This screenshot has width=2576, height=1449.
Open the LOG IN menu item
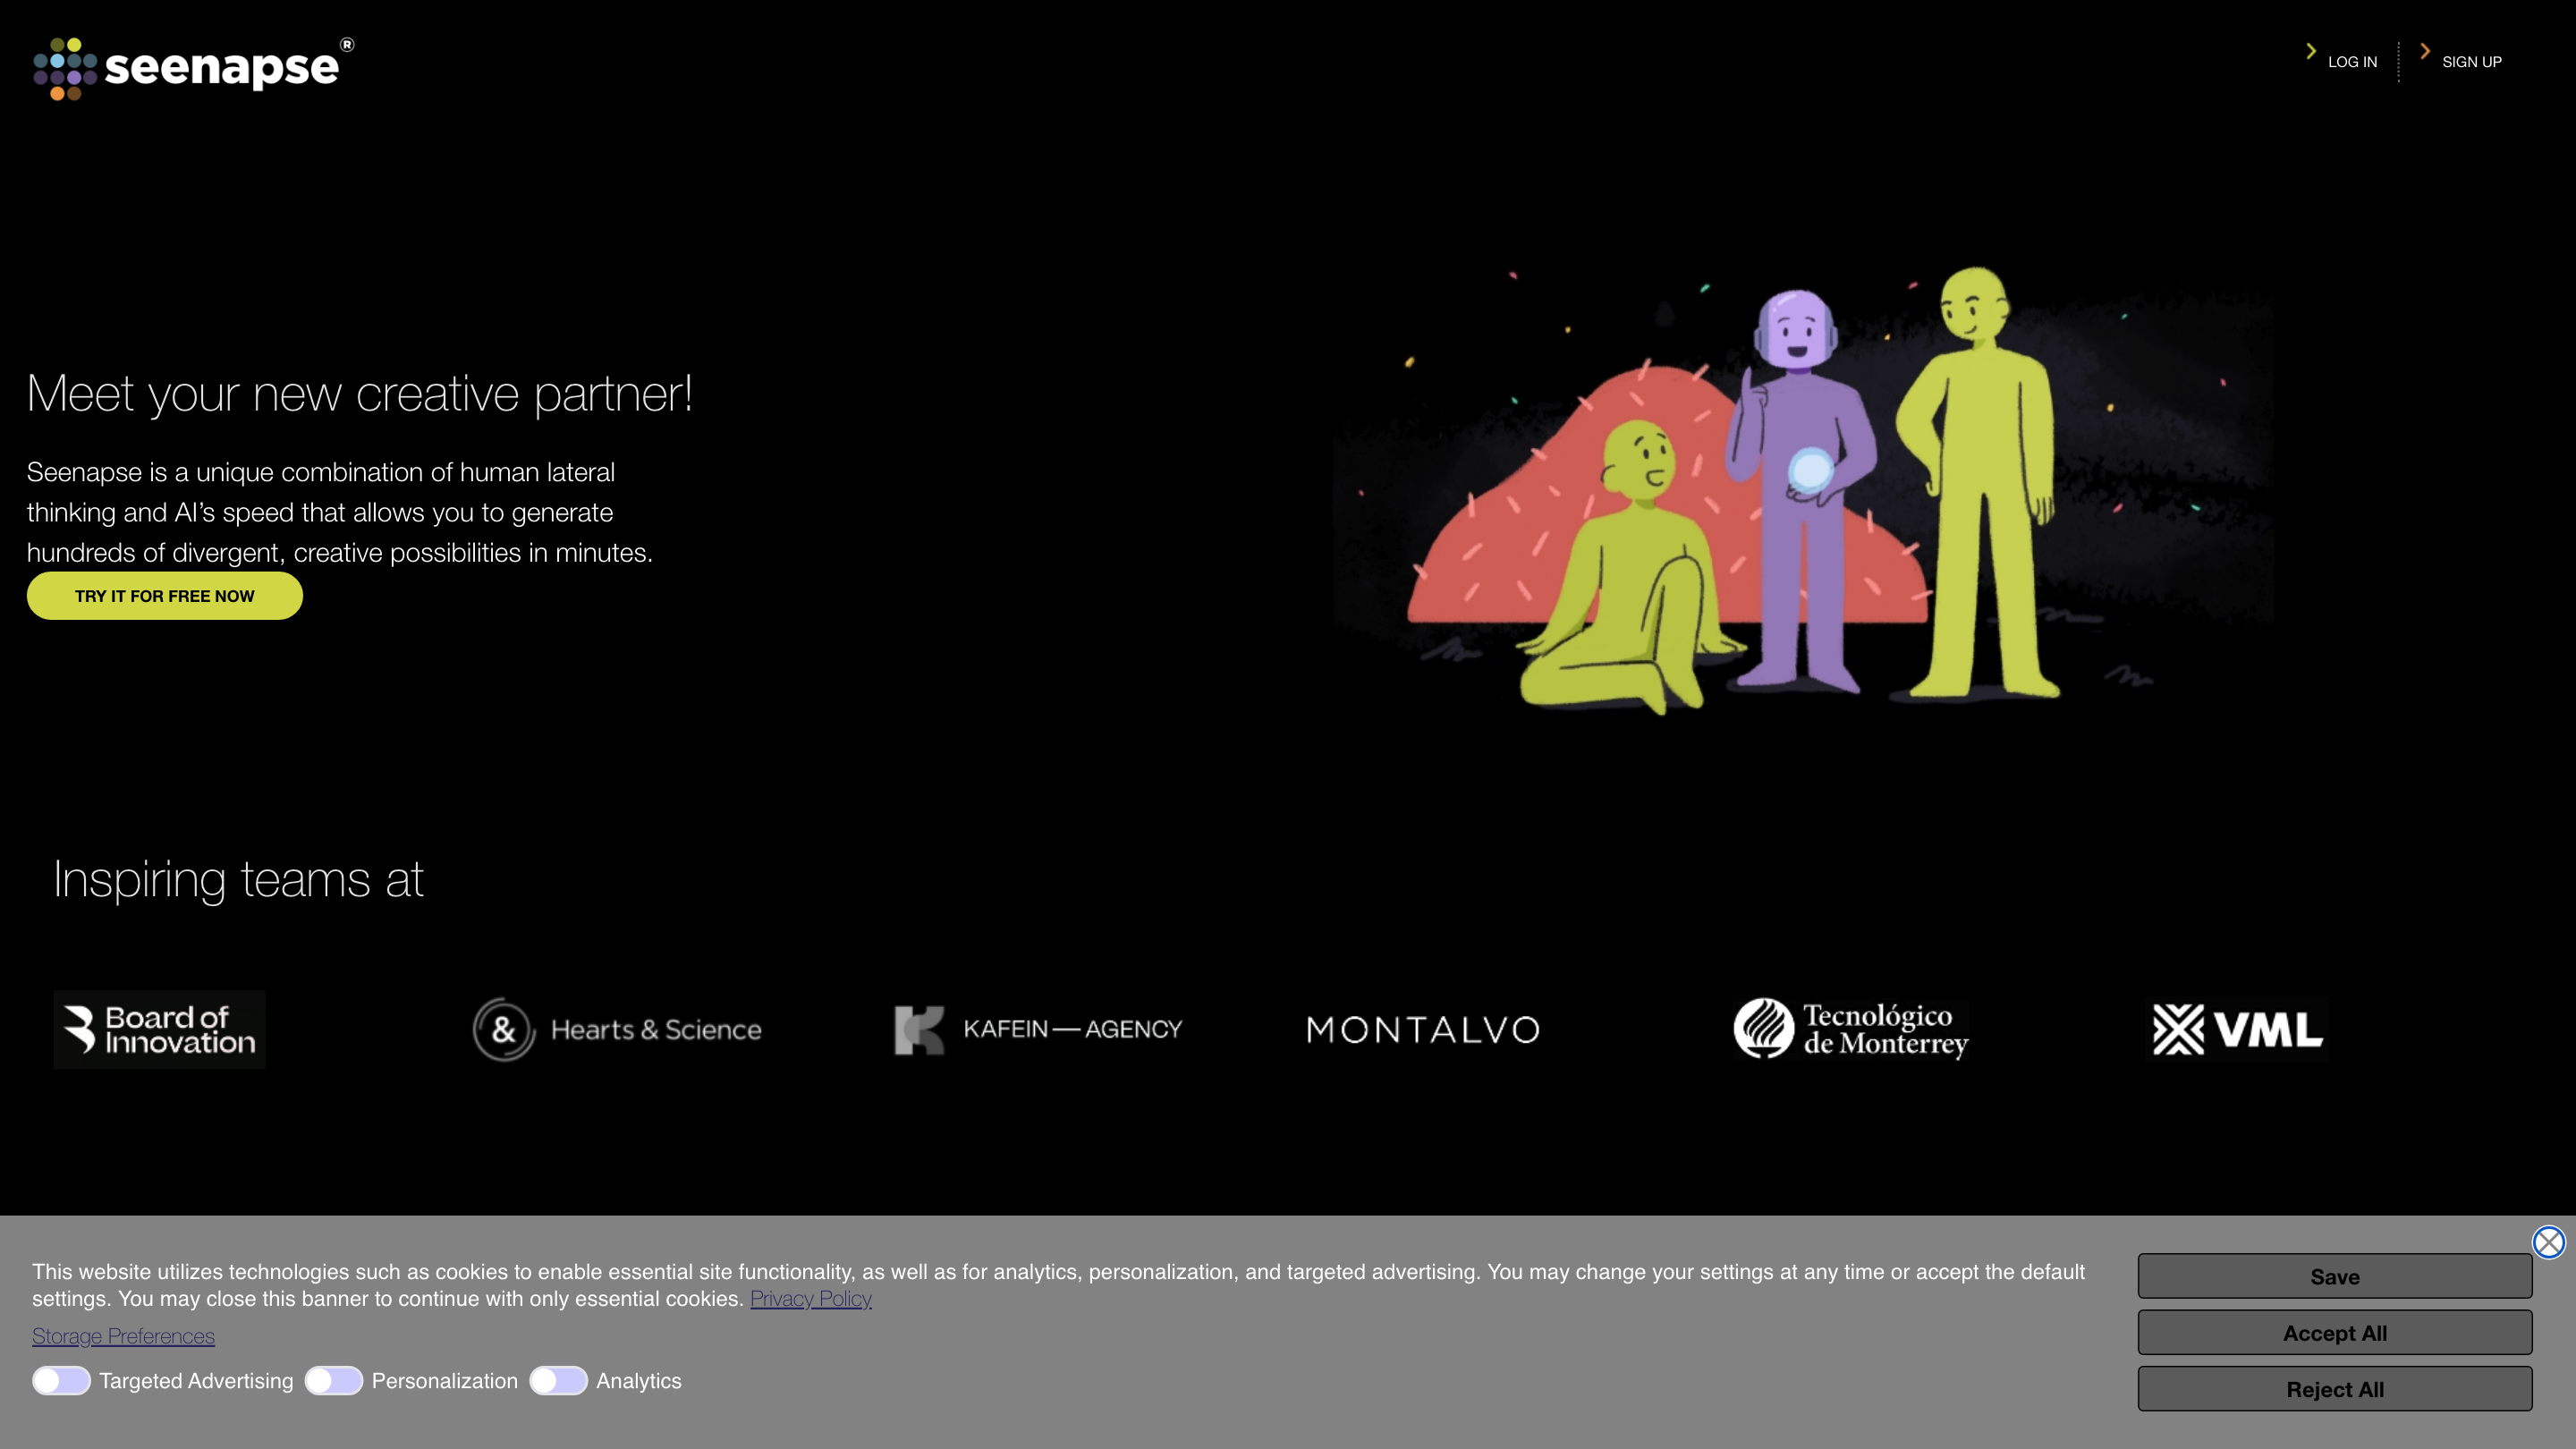[2352, 62]
